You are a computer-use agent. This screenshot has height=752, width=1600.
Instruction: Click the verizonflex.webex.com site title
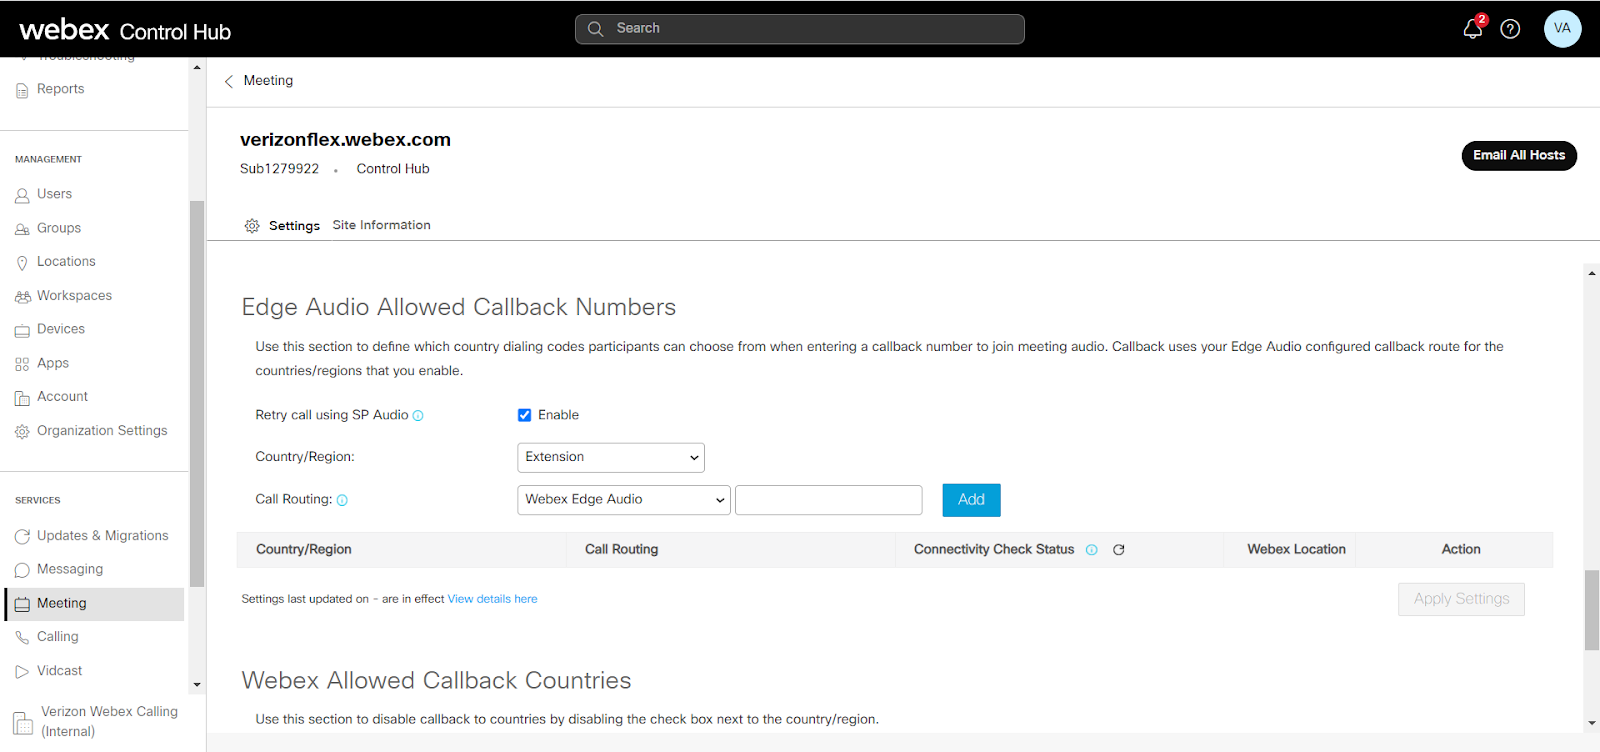tap(345, 140)
